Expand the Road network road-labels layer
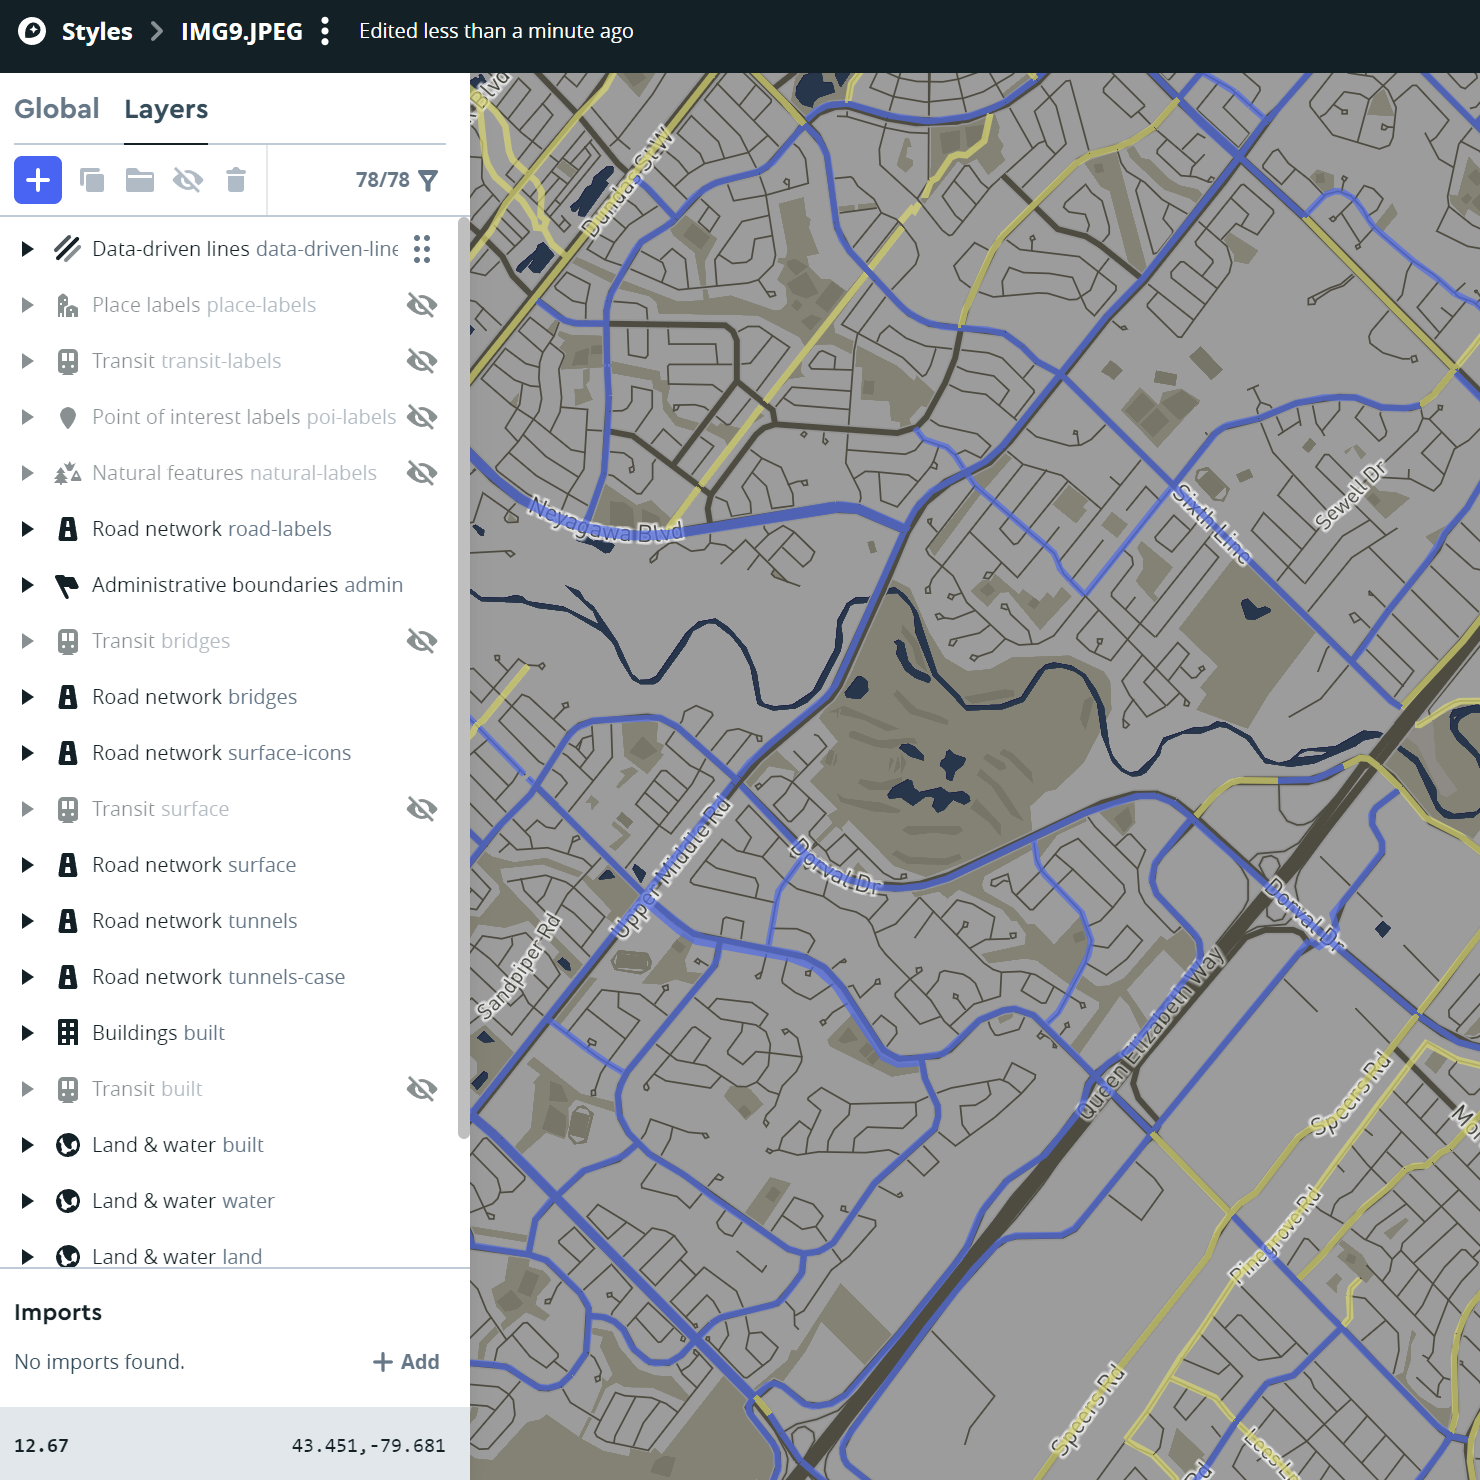 [27, 529]
